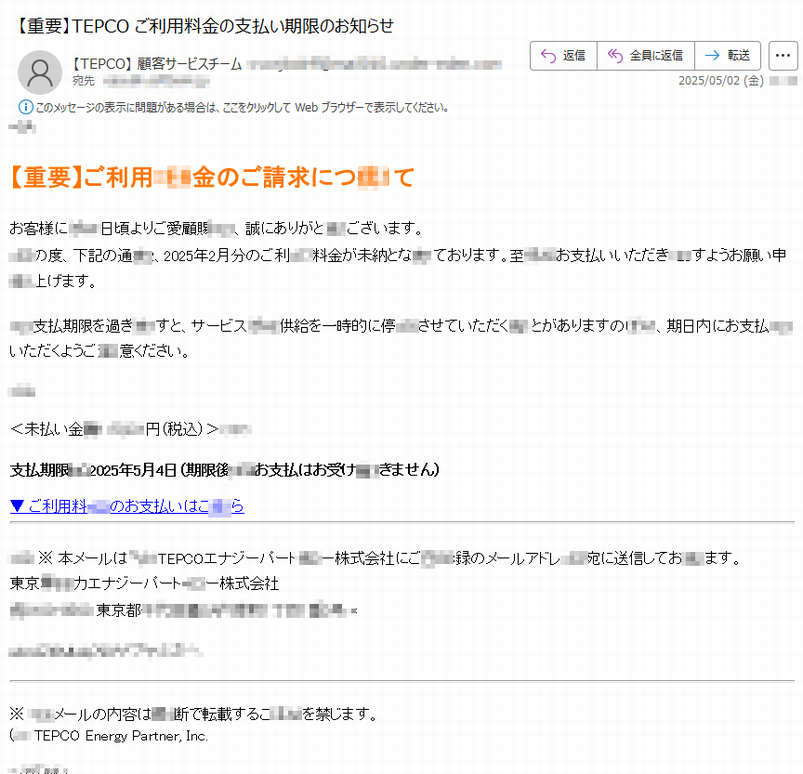Click the 返信 reply button
Image resolution: width=803 pixels, height=774 pixels.
pyautogui.click(x=563, y=55)
